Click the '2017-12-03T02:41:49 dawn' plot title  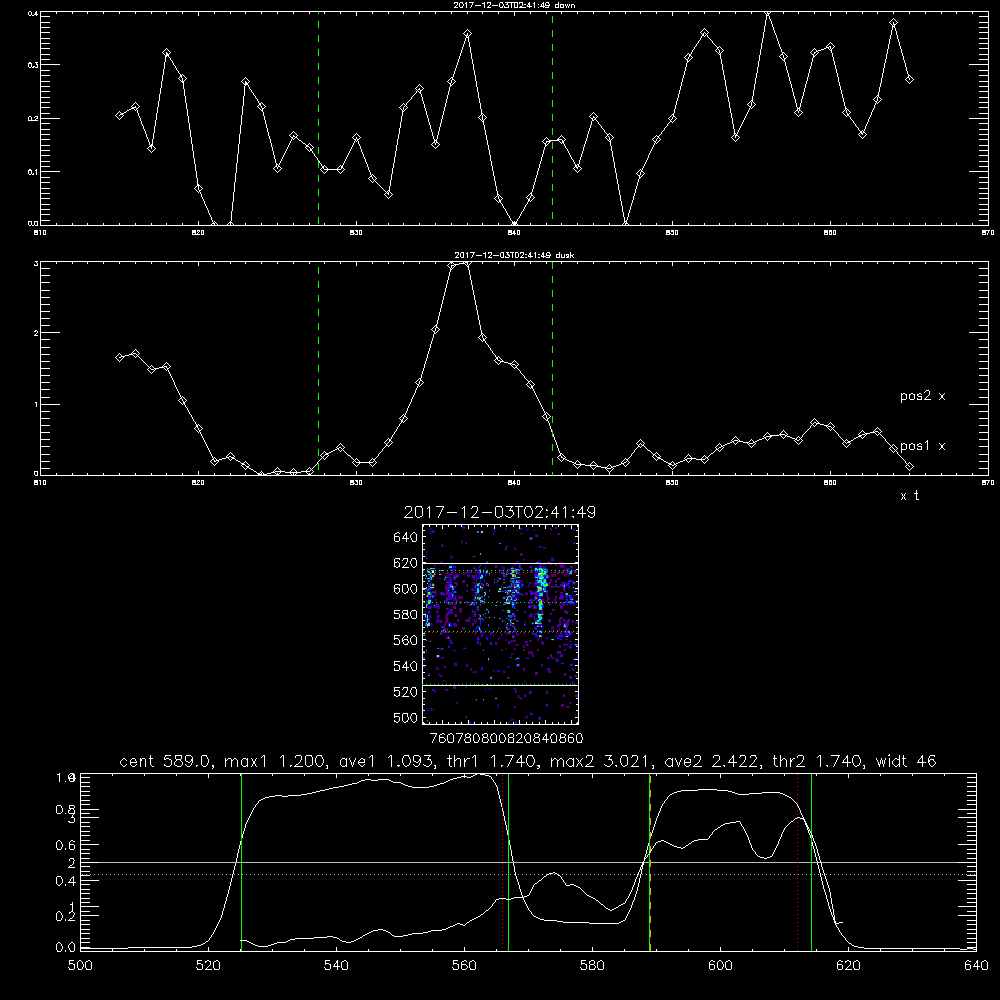point(514,5)
